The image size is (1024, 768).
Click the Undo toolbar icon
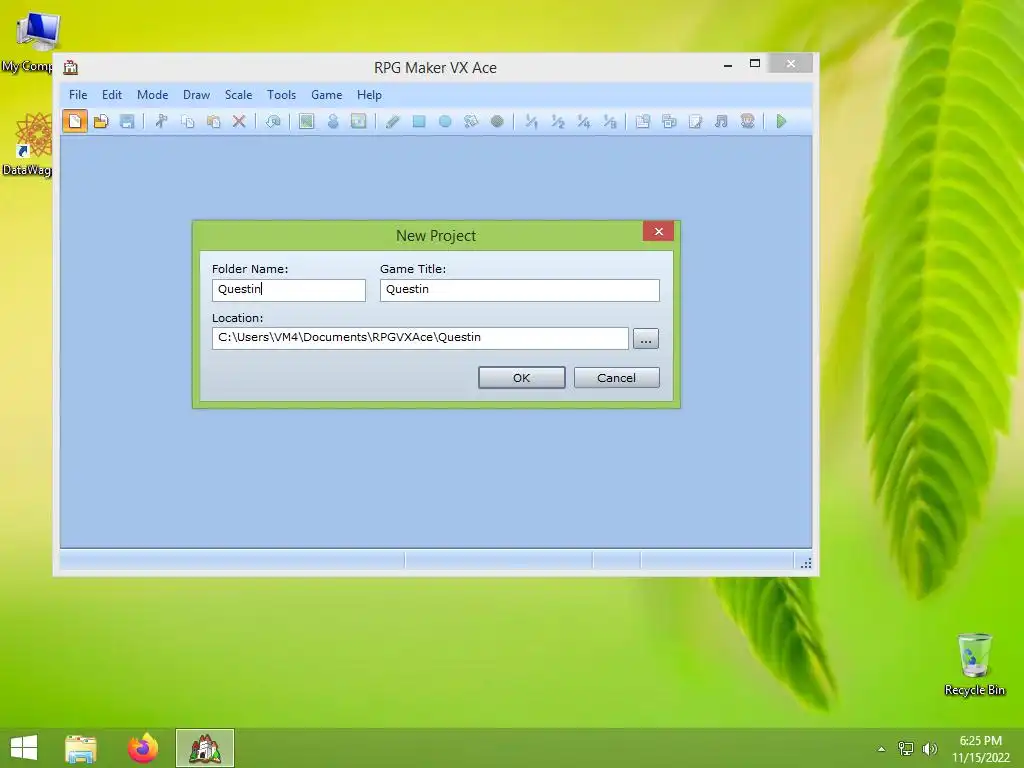pos(273,121)
